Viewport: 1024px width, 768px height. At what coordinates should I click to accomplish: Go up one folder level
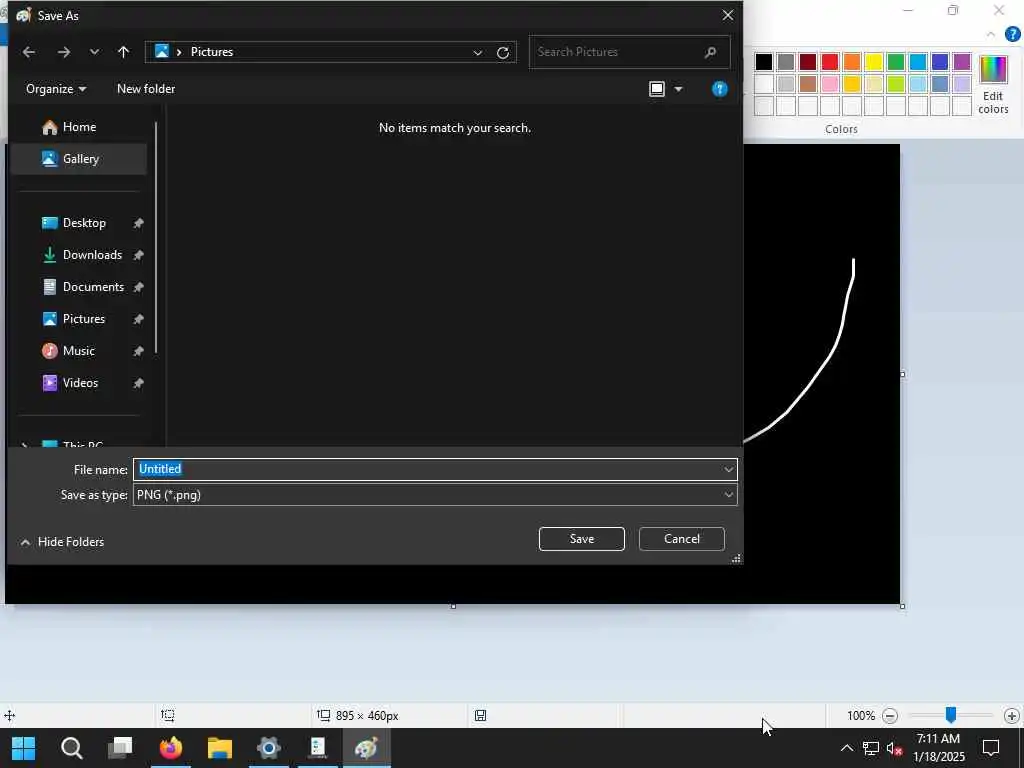(x=123, y=52)
